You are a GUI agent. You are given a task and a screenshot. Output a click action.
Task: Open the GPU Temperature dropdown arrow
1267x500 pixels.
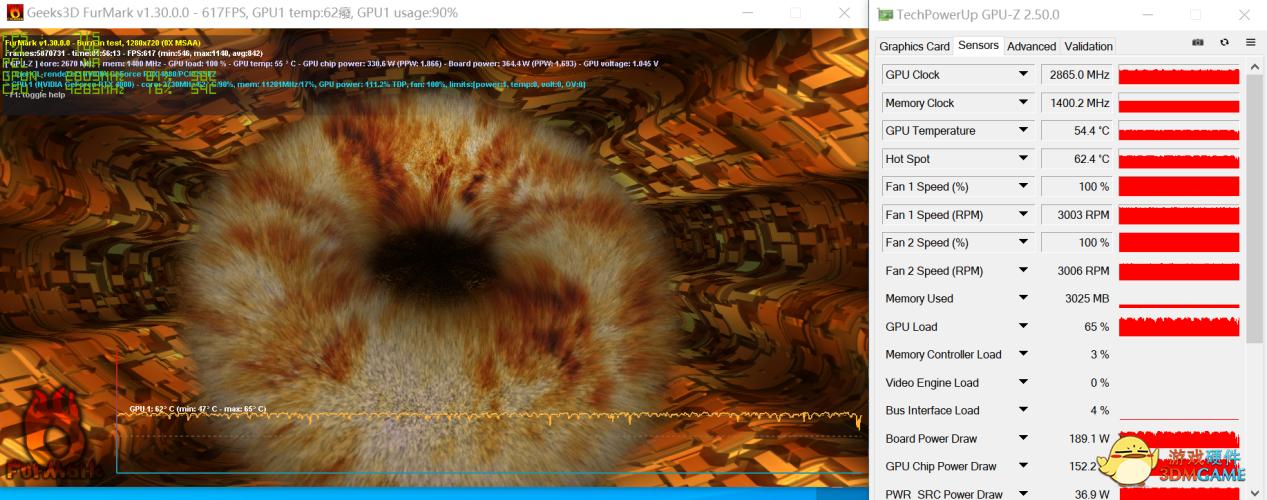(x=1023, y=130)
